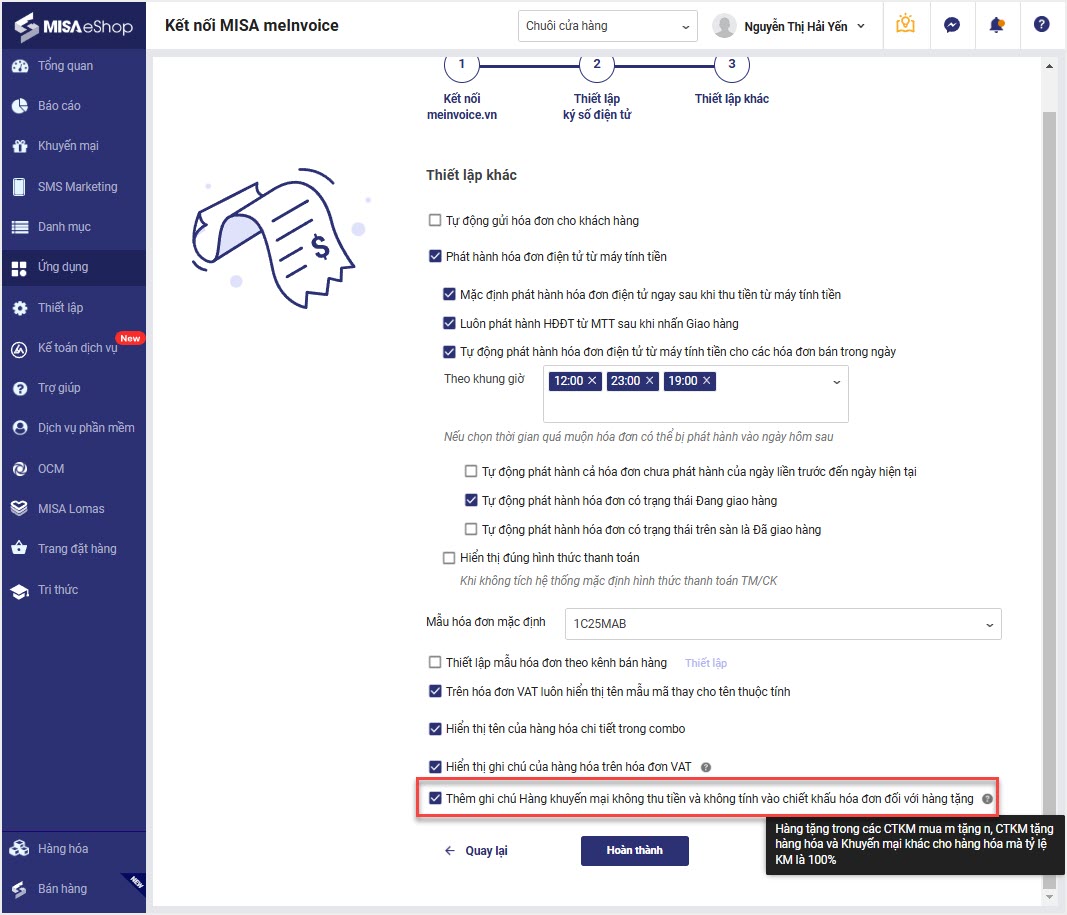Viewport: 1067px width, 915px height.
Task: Click the MISA Lomas icon
Action: tap(20, 508)
